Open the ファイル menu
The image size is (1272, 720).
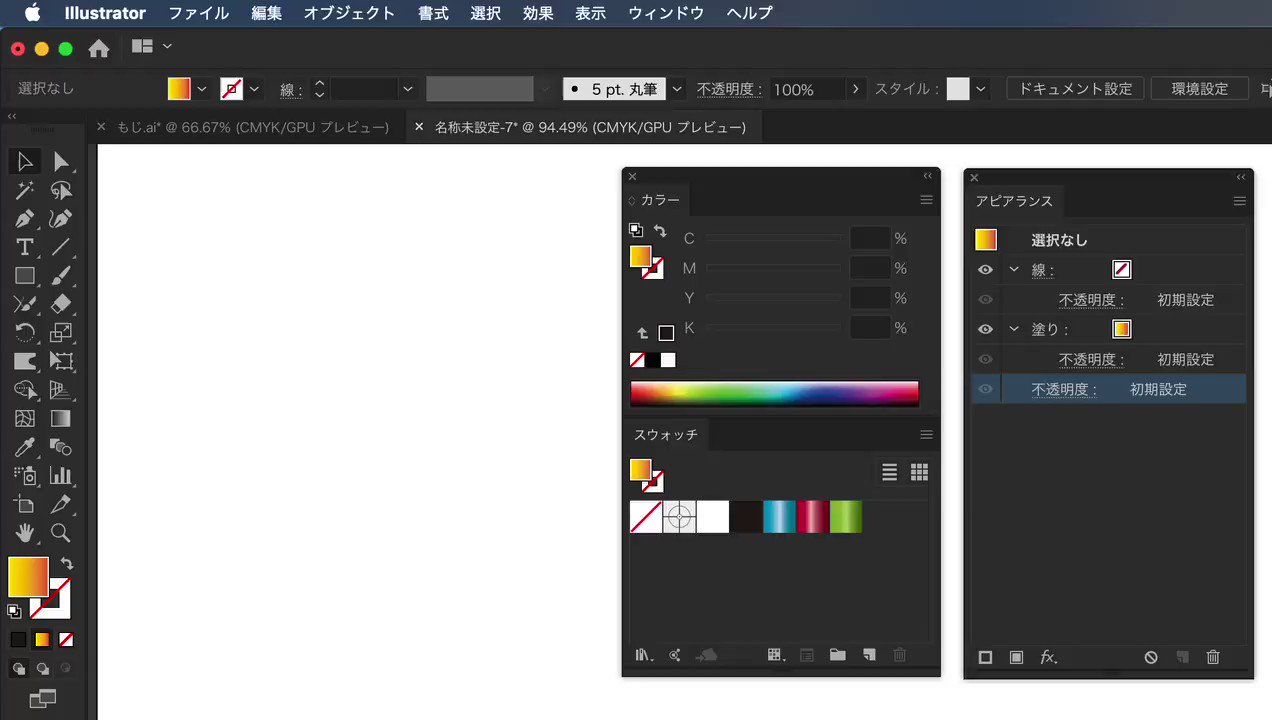[x=198, y=13]
